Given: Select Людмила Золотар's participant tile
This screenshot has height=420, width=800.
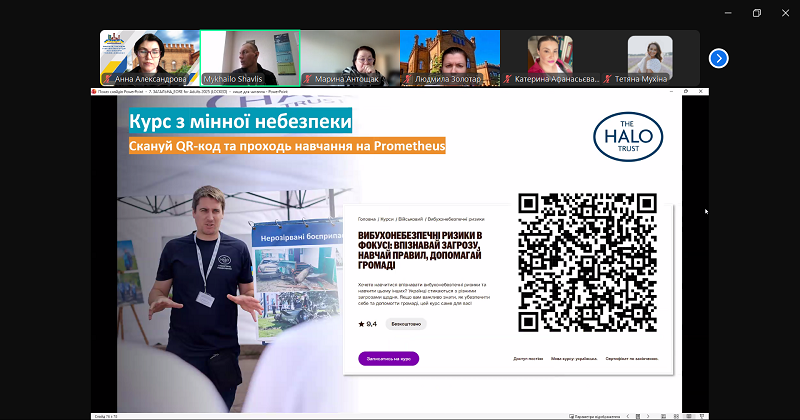Looking at the screenshot, I should click(449, 54).
